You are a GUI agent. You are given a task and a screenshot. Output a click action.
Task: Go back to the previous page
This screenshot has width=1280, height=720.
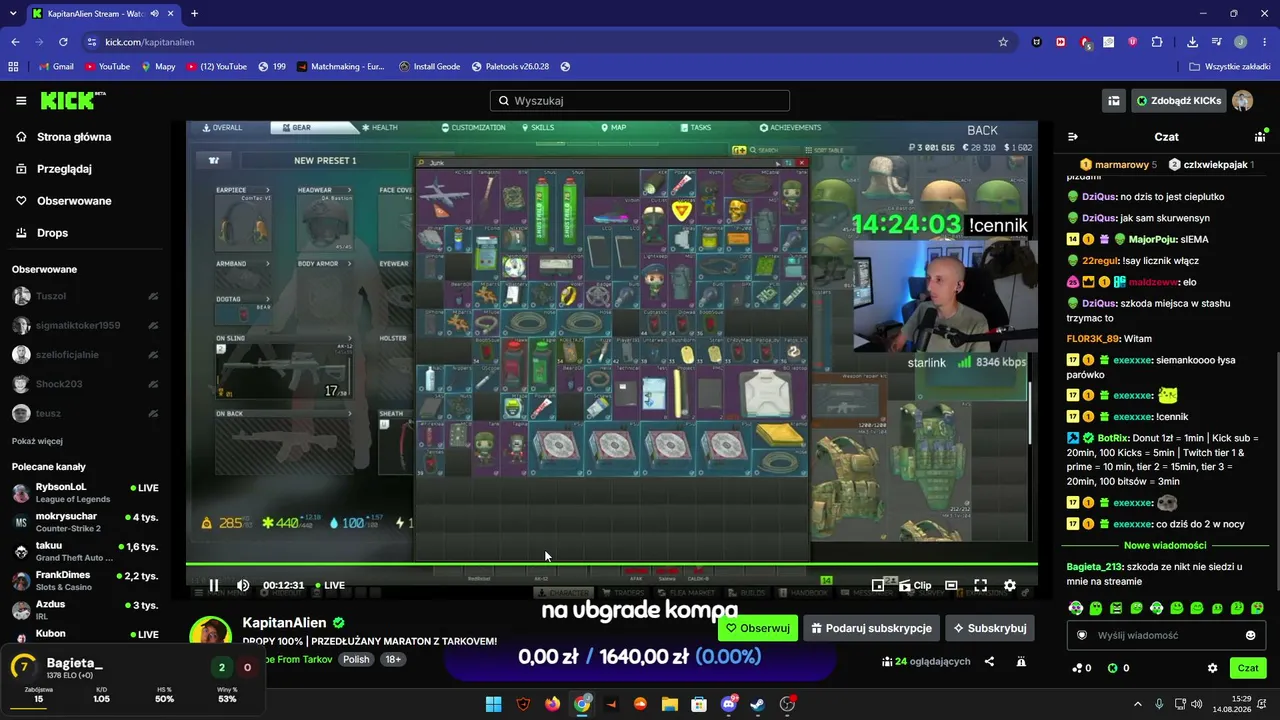point(15,42)
